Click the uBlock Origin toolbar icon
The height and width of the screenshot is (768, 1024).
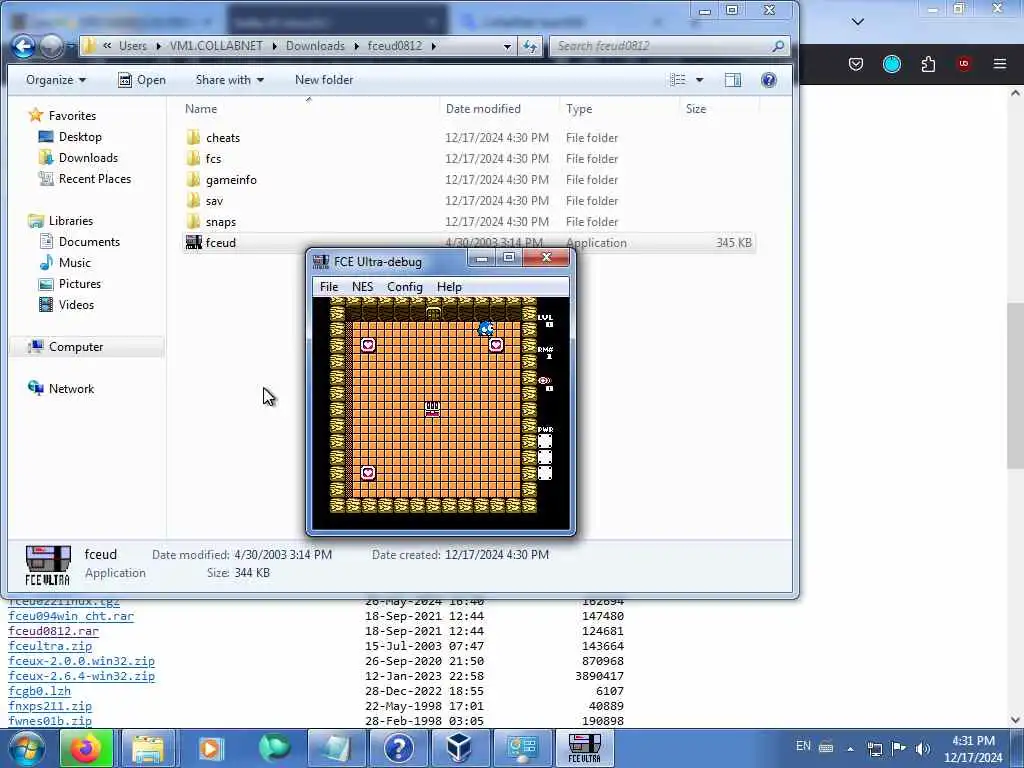tap(964, 64)
